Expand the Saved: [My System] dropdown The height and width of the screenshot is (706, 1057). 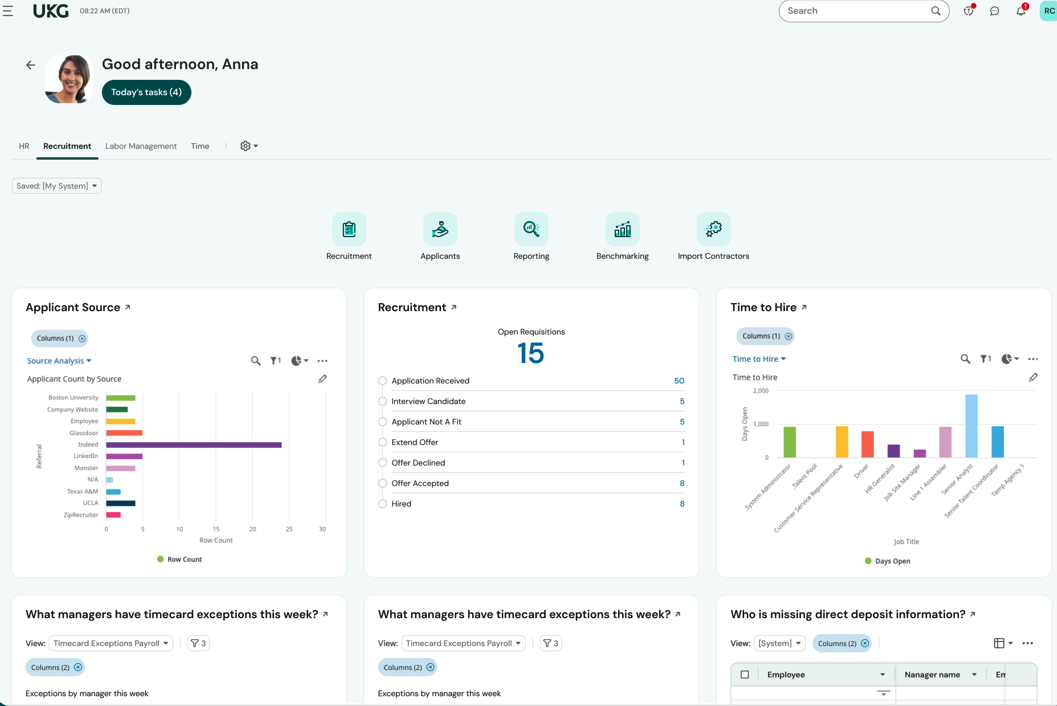coord(57,186)
